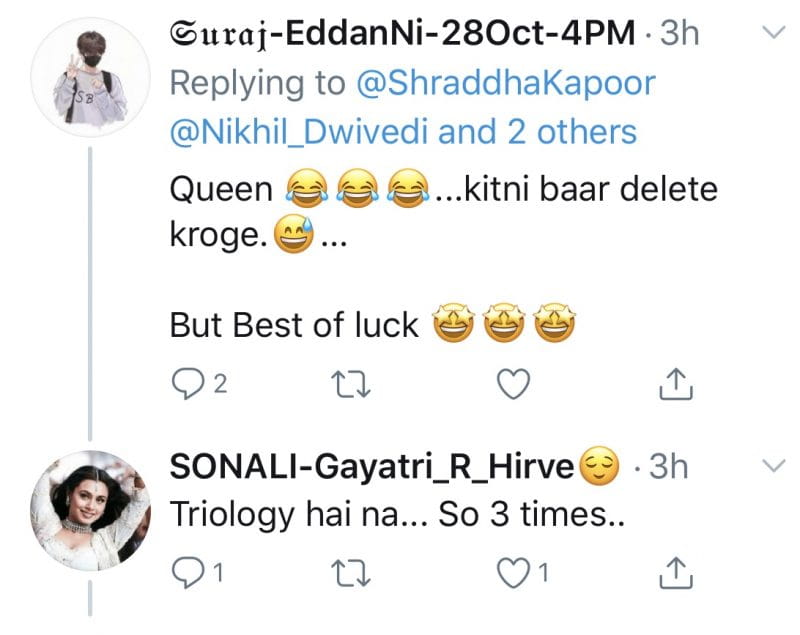Retweet SONALI's Triology hai na tweet

pos(351,573)
